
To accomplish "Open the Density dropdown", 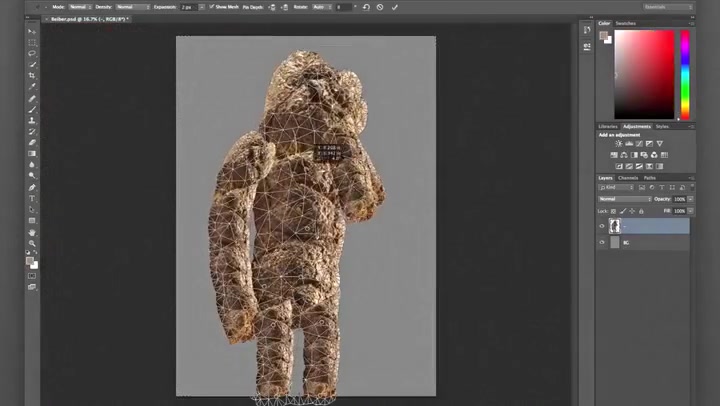I will click(x=131, y=7).
